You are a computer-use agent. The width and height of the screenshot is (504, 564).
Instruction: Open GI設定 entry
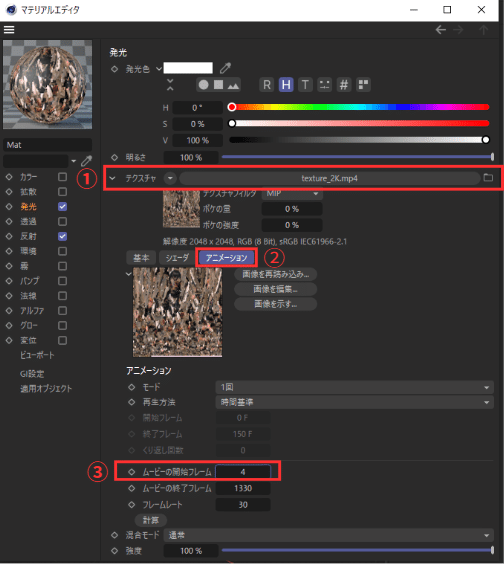coord(32,374)
